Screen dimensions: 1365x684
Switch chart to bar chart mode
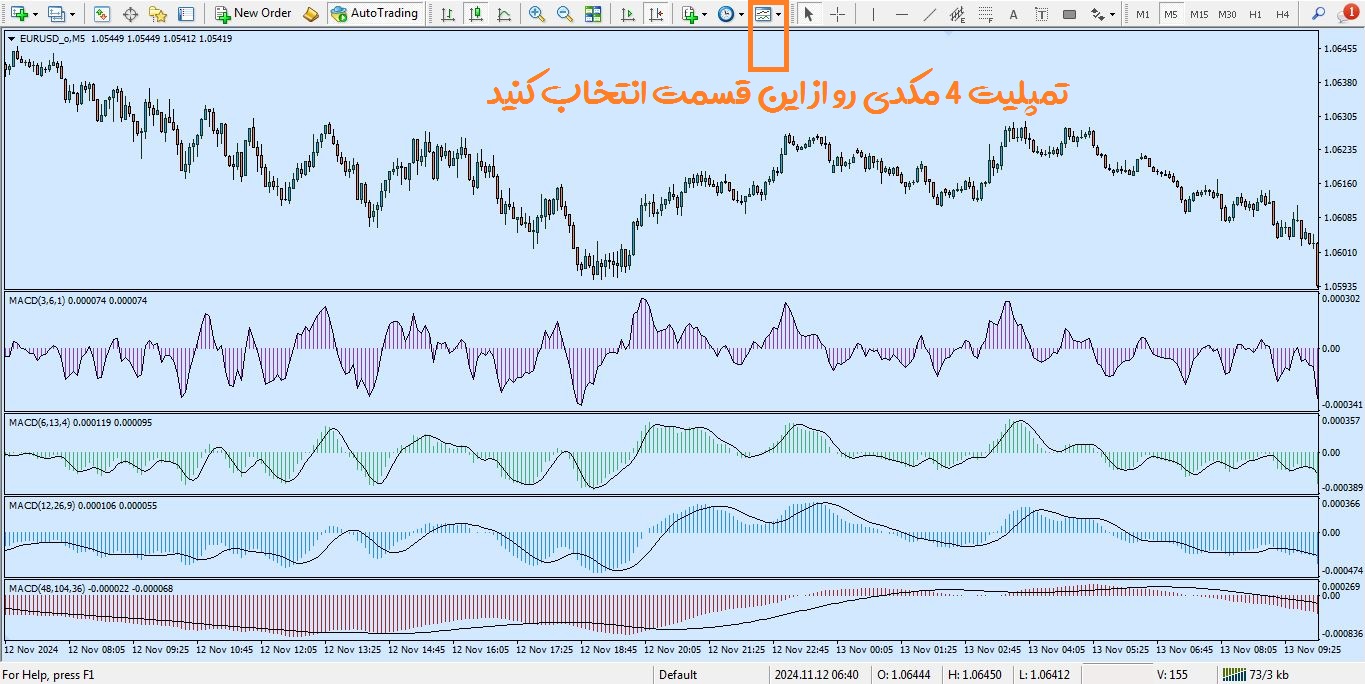[447, 14]
